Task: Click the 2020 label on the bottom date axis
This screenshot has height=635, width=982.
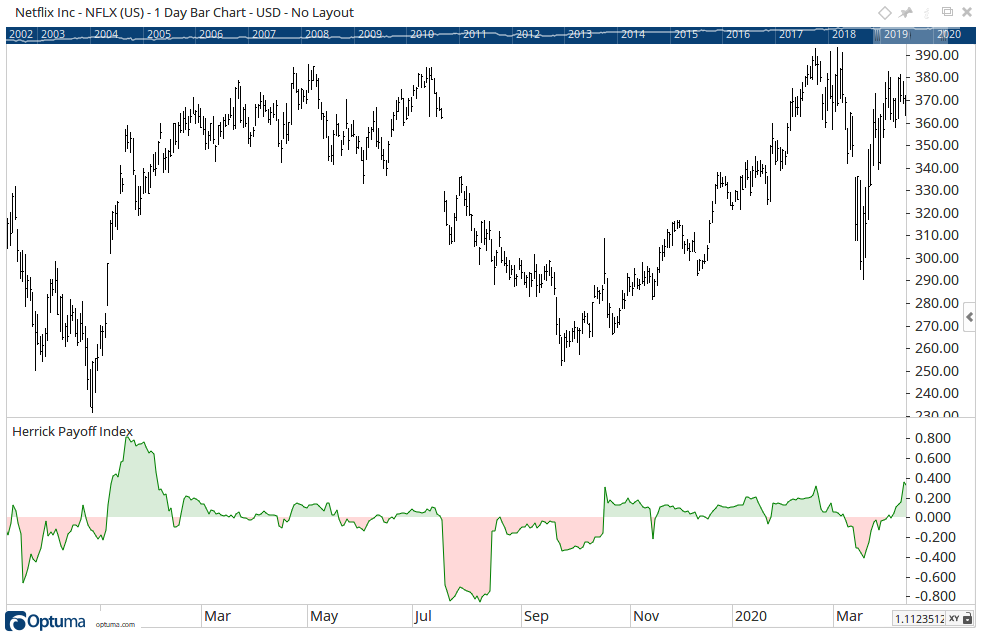Action: point(751,616)
